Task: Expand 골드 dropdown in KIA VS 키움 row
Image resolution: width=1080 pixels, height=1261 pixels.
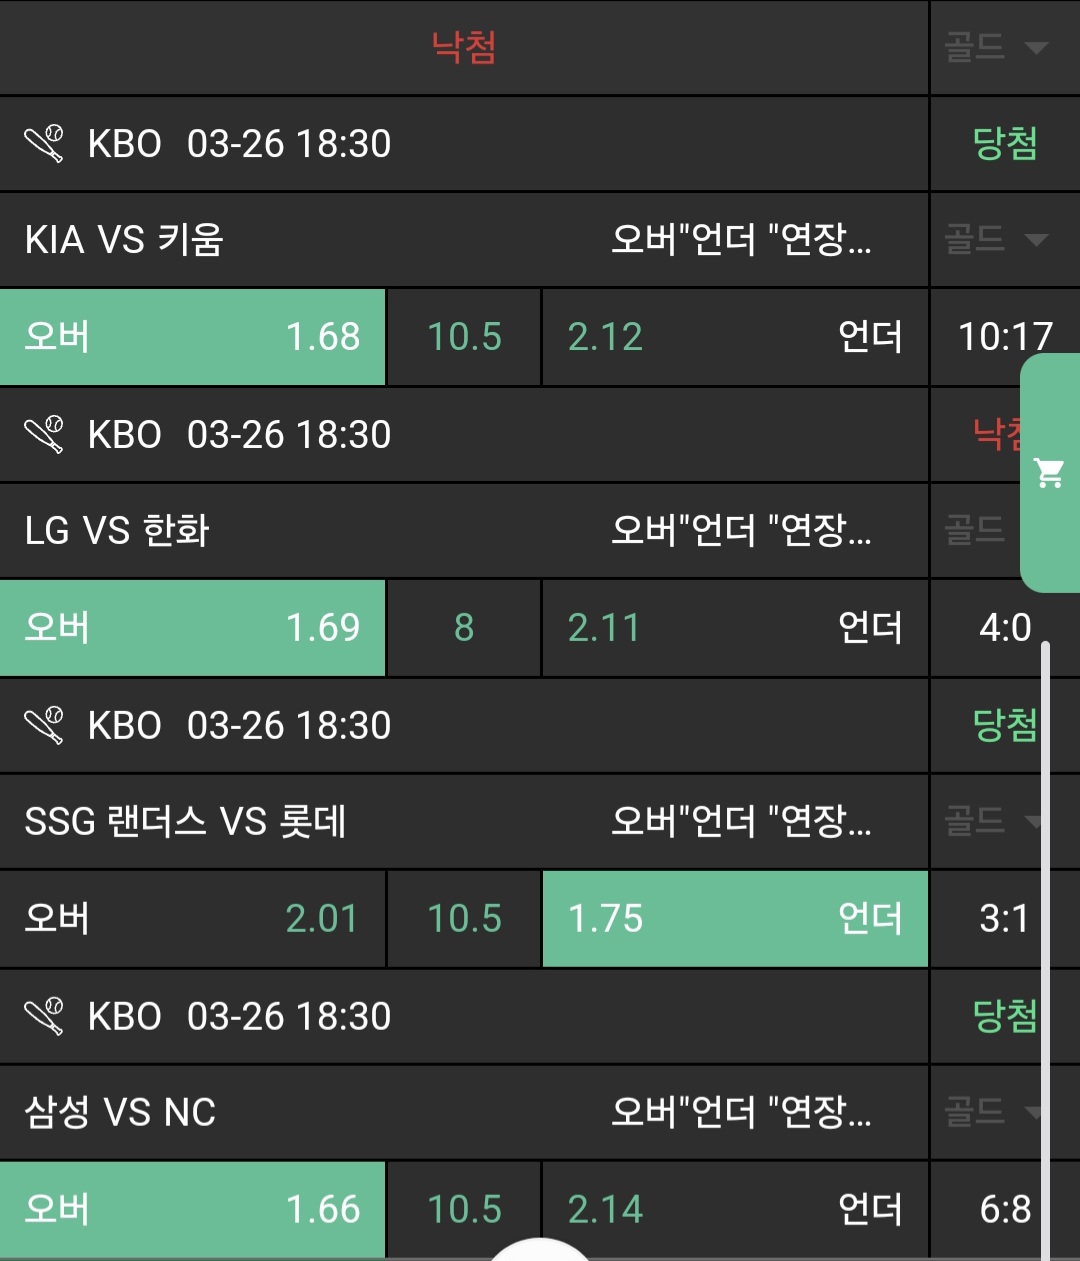Action: click(996, 239)
